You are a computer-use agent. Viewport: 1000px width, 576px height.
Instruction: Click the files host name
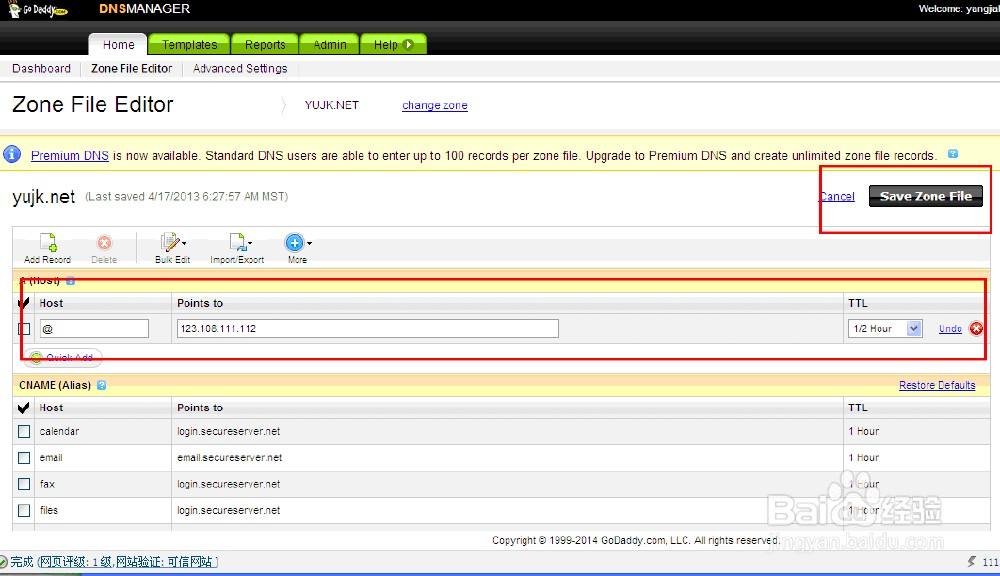[48, 510]
